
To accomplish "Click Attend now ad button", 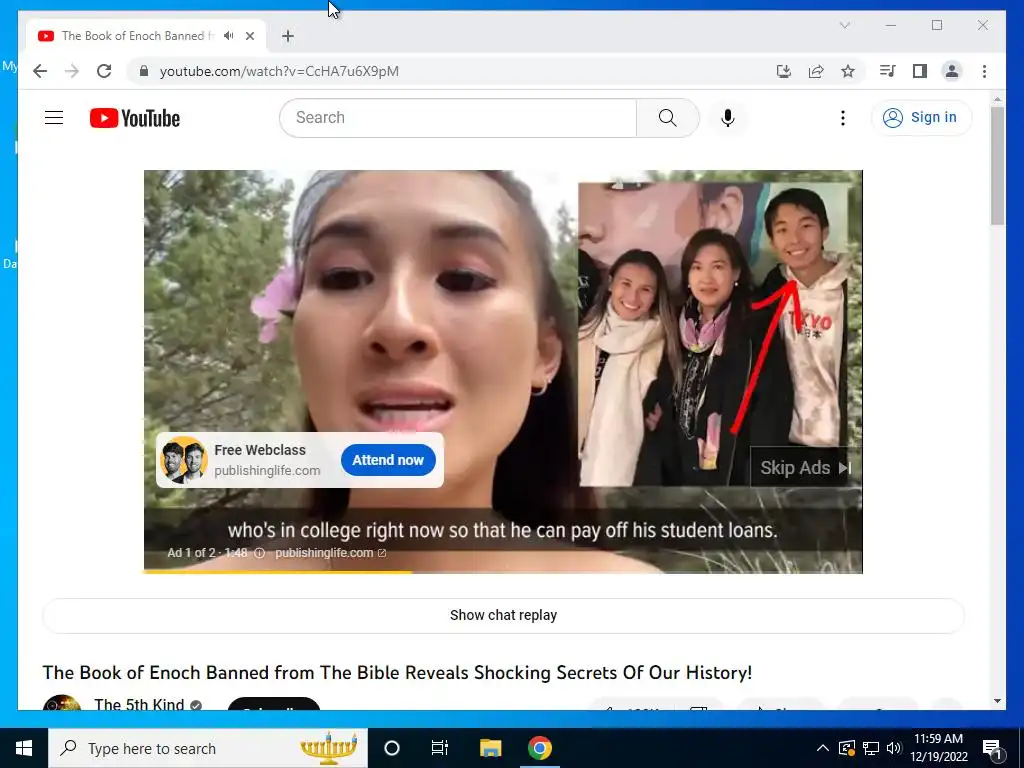I will coord(388,460).
